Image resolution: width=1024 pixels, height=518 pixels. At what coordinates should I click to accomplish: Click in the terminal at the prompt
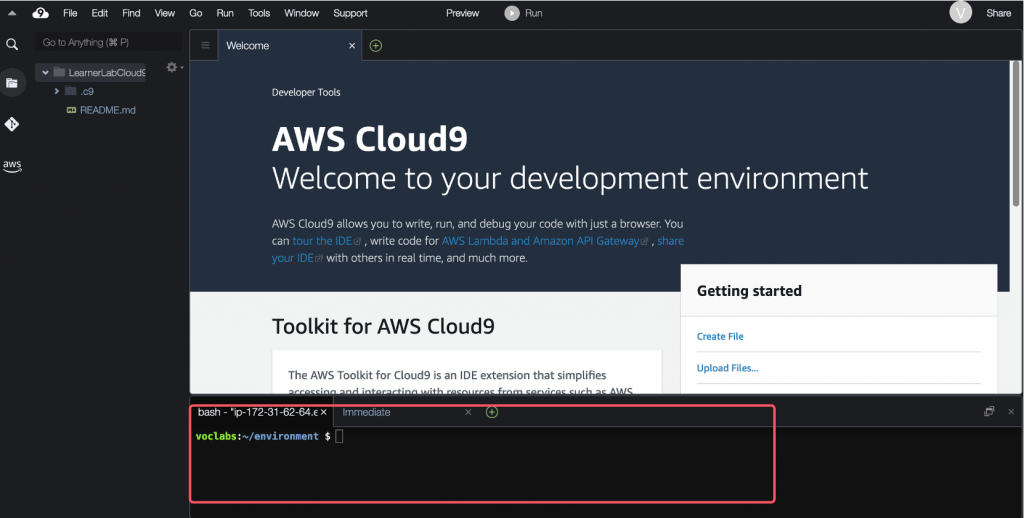339,436
